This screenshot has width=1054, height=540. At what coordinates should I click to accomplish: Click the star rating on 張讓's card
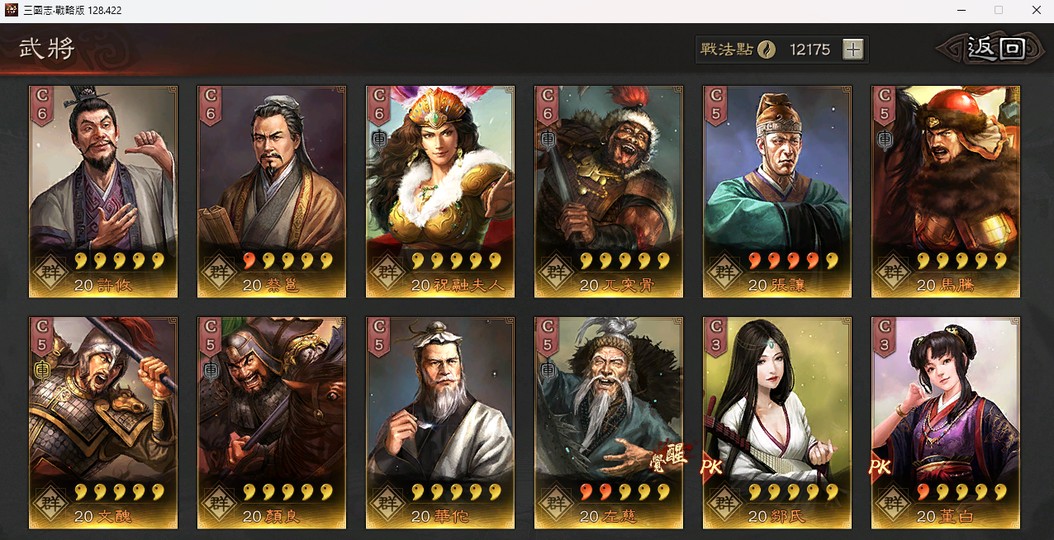[x=793, y=260]
